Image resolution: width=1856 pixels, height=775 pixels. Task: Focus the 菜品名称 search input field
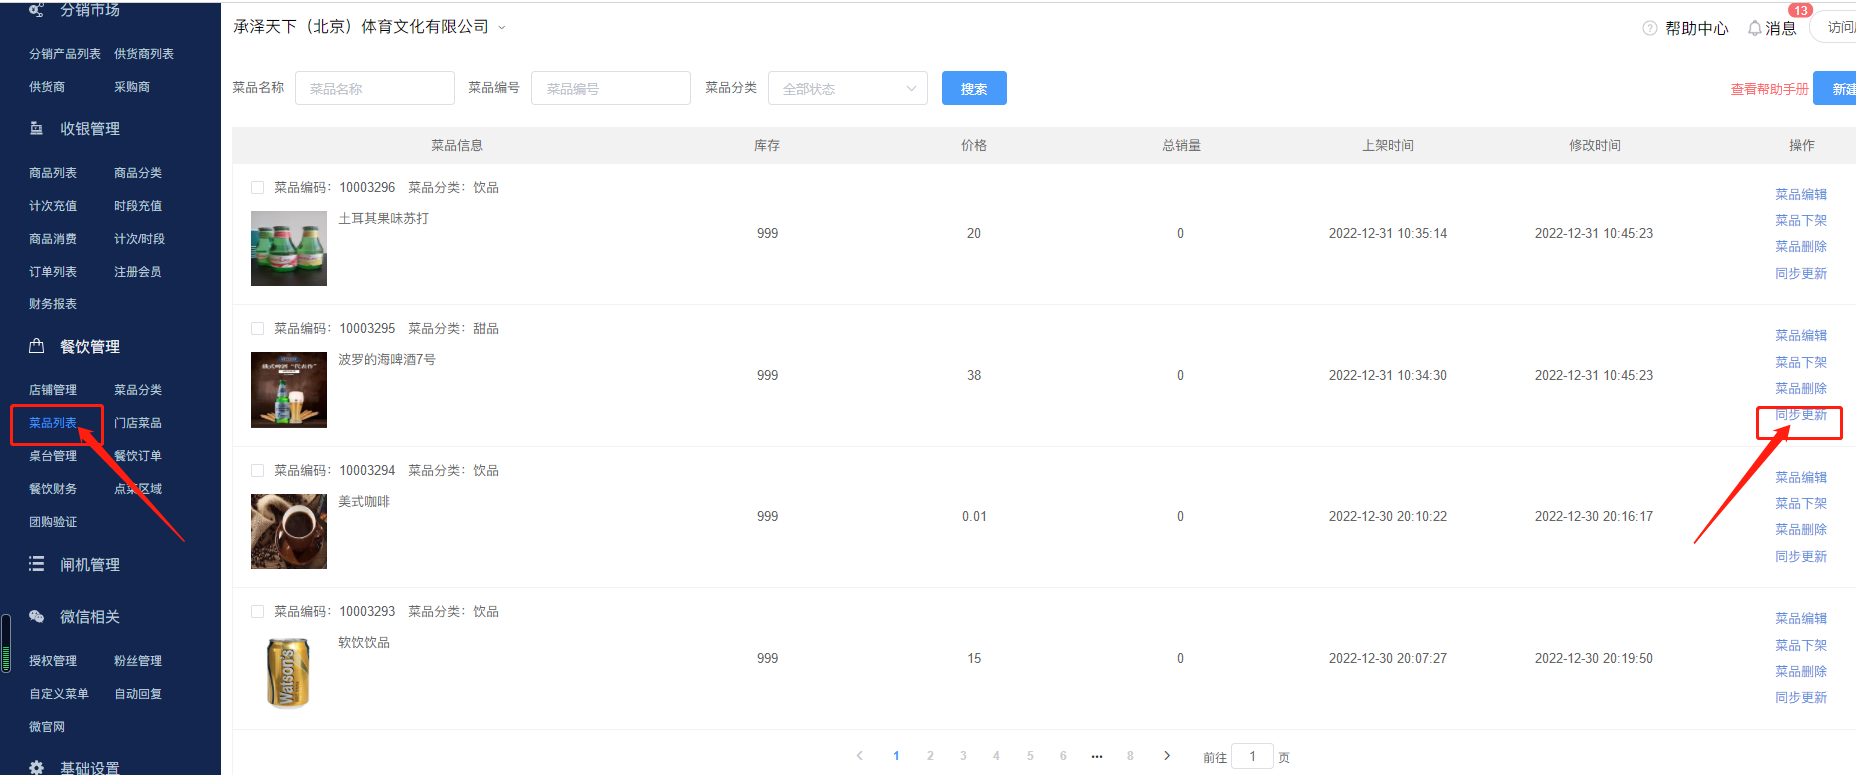click(x=375, y=89)
